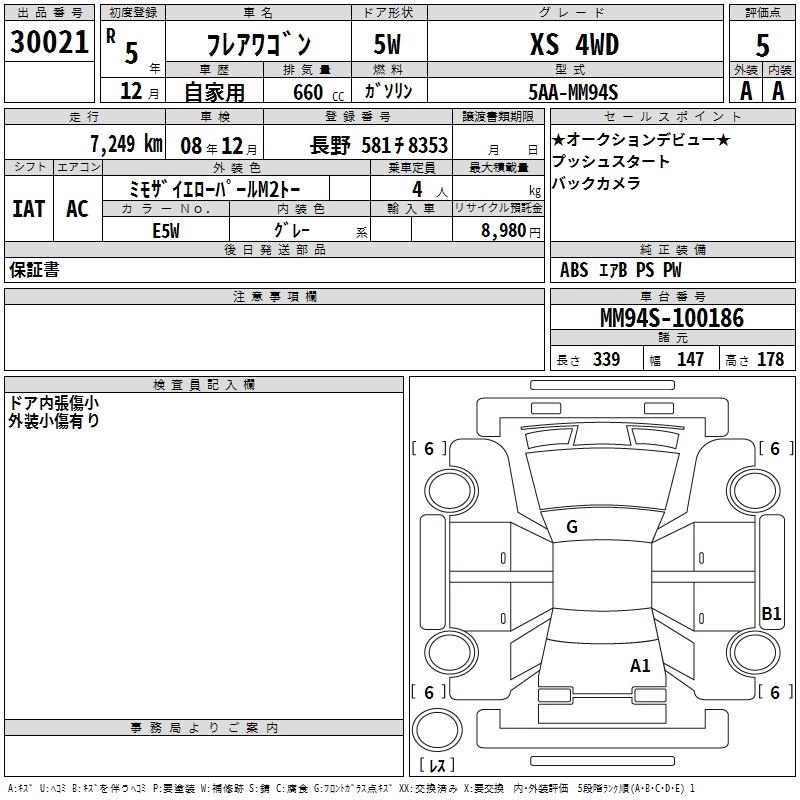Click length value 339
Viewport: 800px width, 800px height.
tap(607, 359)
